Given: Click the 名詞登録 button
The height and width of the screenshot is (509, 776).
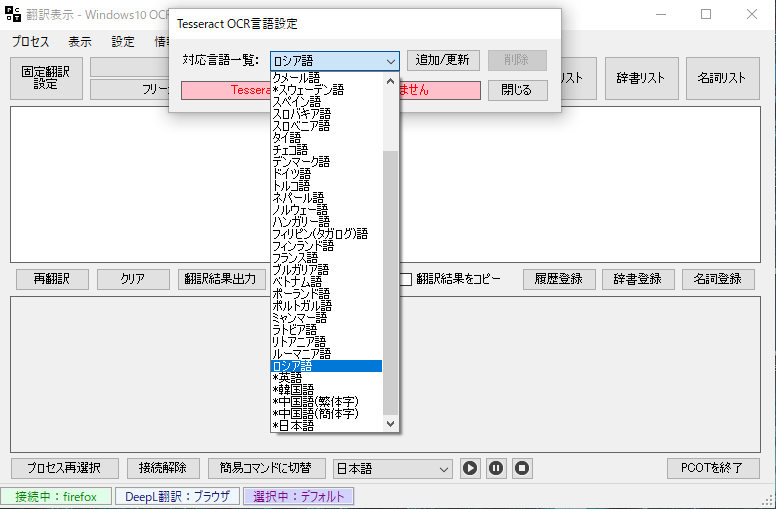Looking at the screenshot, I should [718, 279].
